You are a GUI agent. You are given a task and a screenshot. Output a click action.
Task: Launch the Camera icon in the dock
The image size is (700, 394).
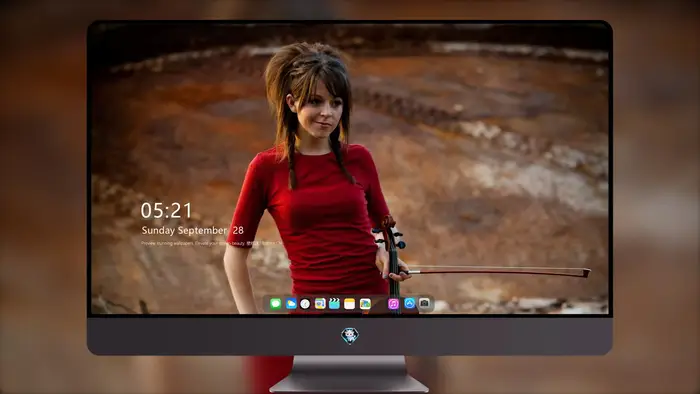click(425, 303)
